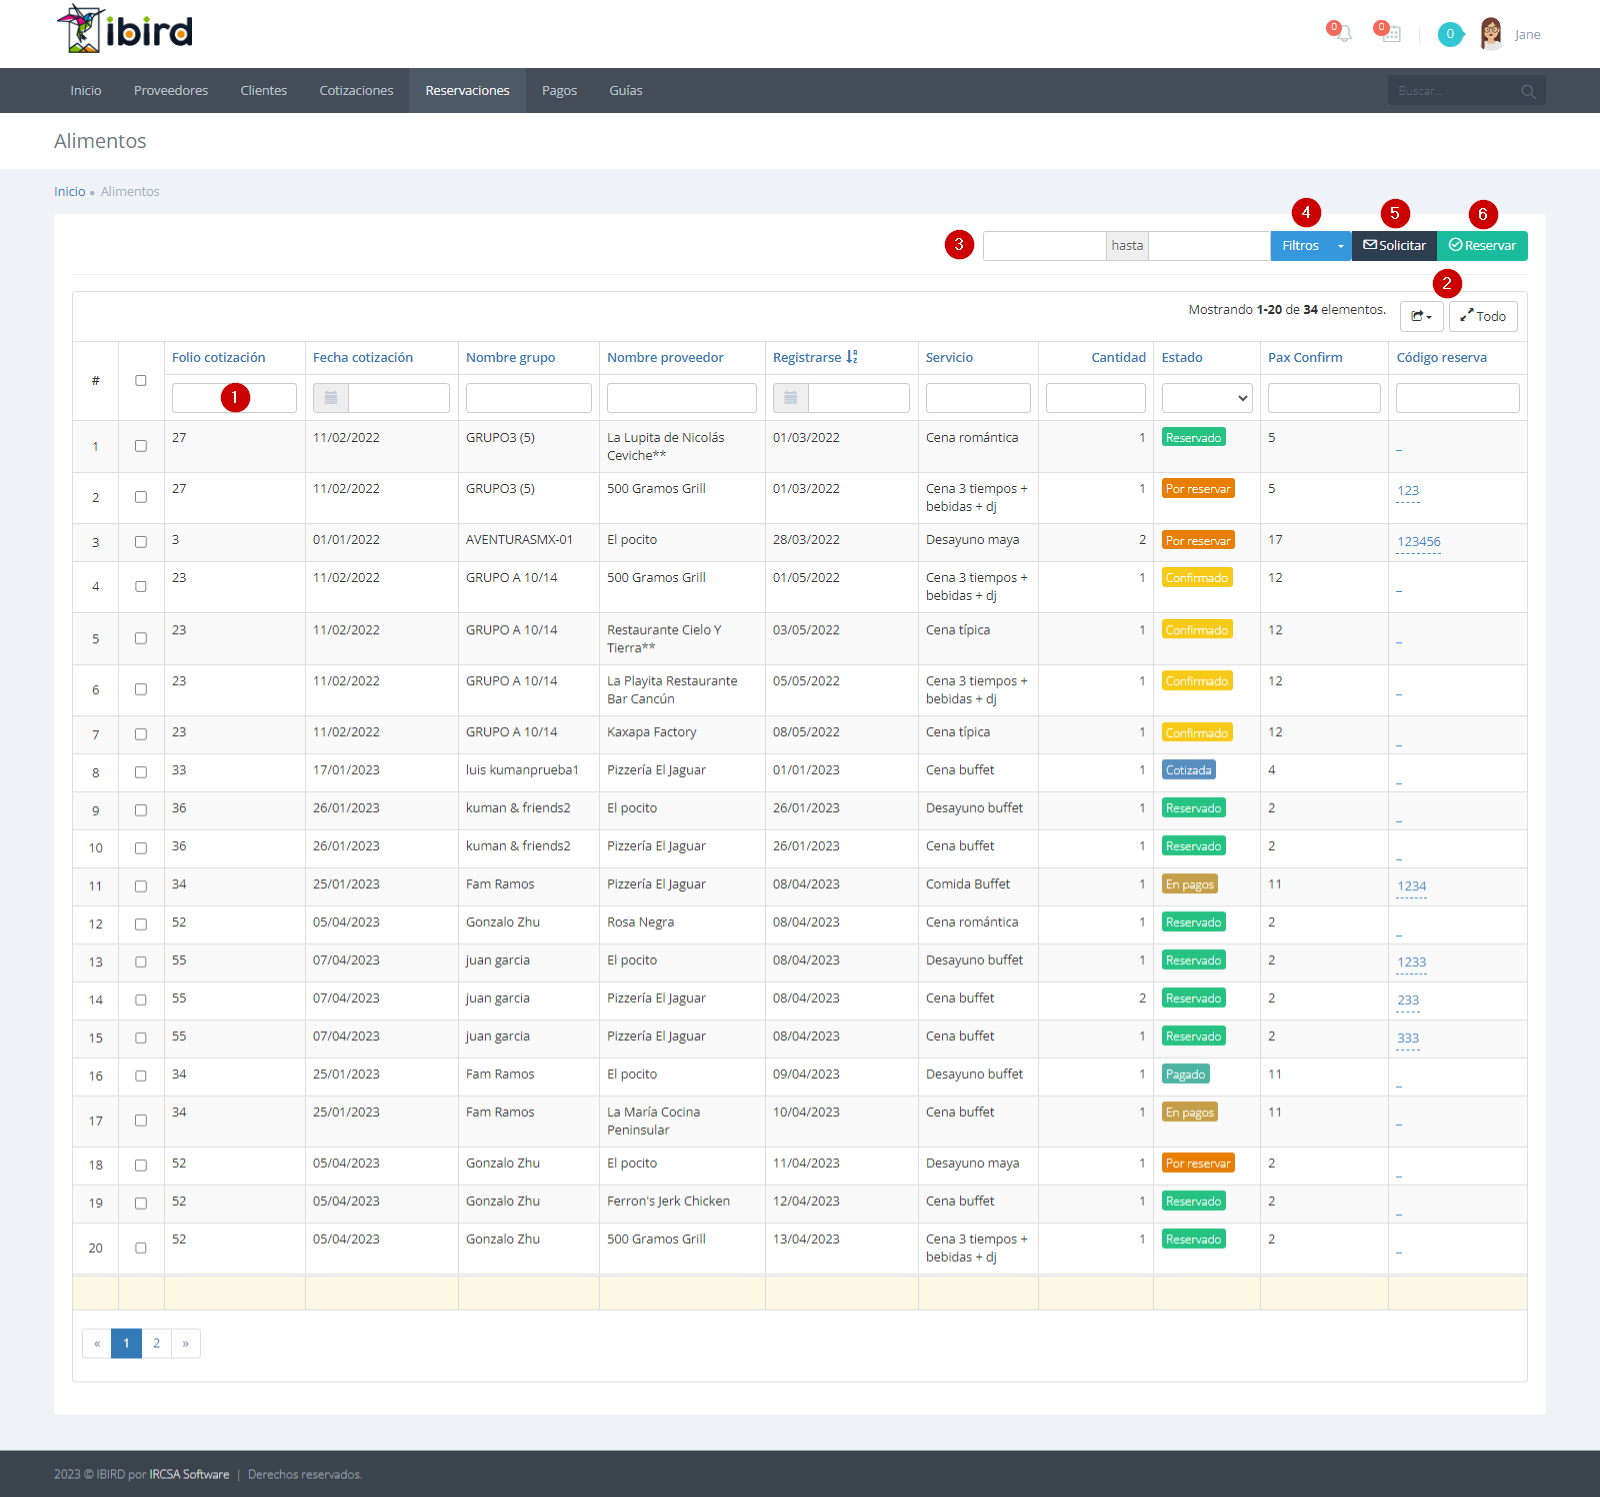Image resolution: width=1600 pixels, height=1497 pixels.
Task: Open the calendar alerts icon
Action: (1391, 34)
